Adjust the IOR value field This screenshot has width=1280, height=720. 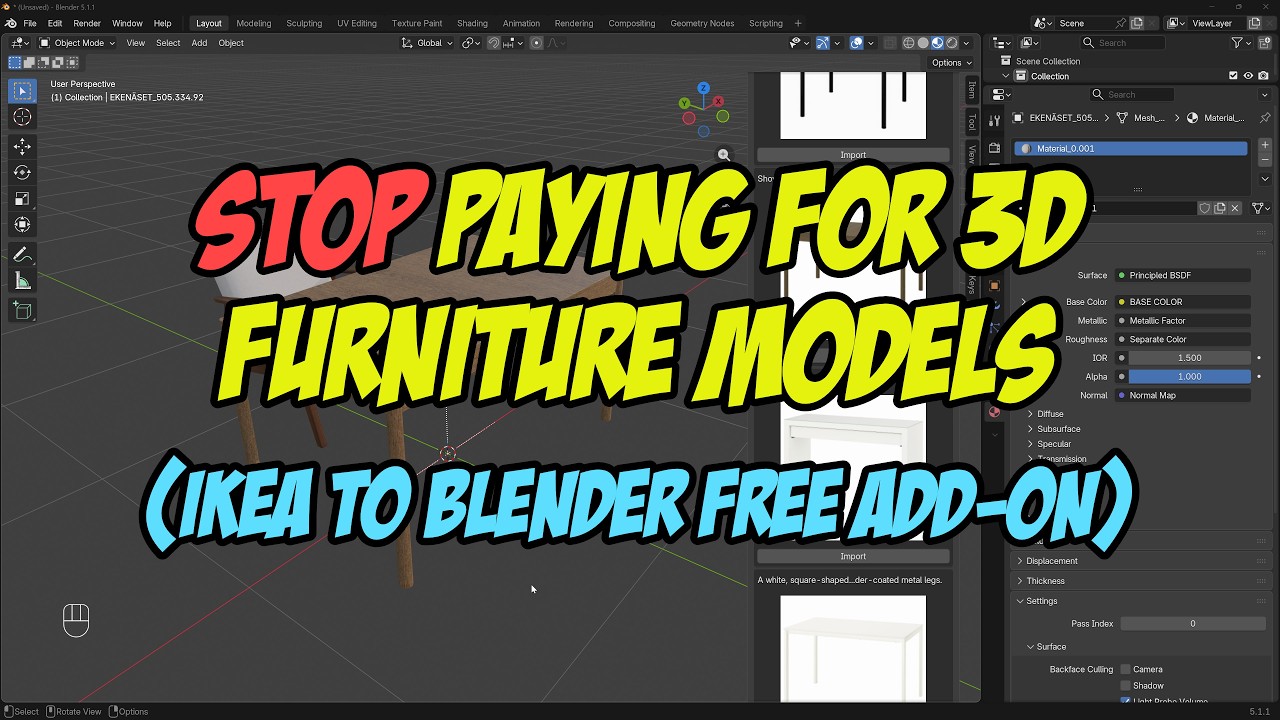coord(1189,357)
